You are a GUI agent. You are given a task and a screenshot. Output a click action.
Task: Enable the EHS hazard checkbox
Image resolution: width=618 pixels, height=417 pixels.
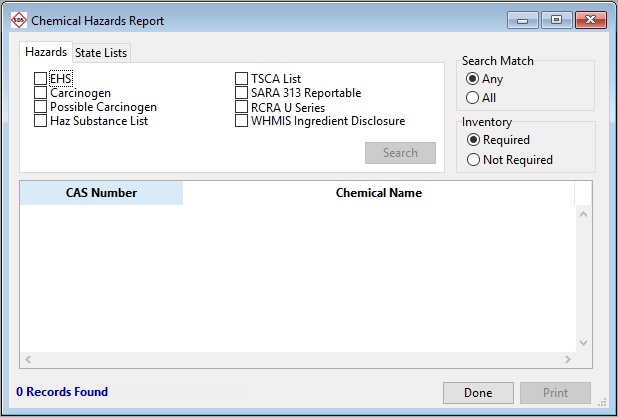[40, 79]
